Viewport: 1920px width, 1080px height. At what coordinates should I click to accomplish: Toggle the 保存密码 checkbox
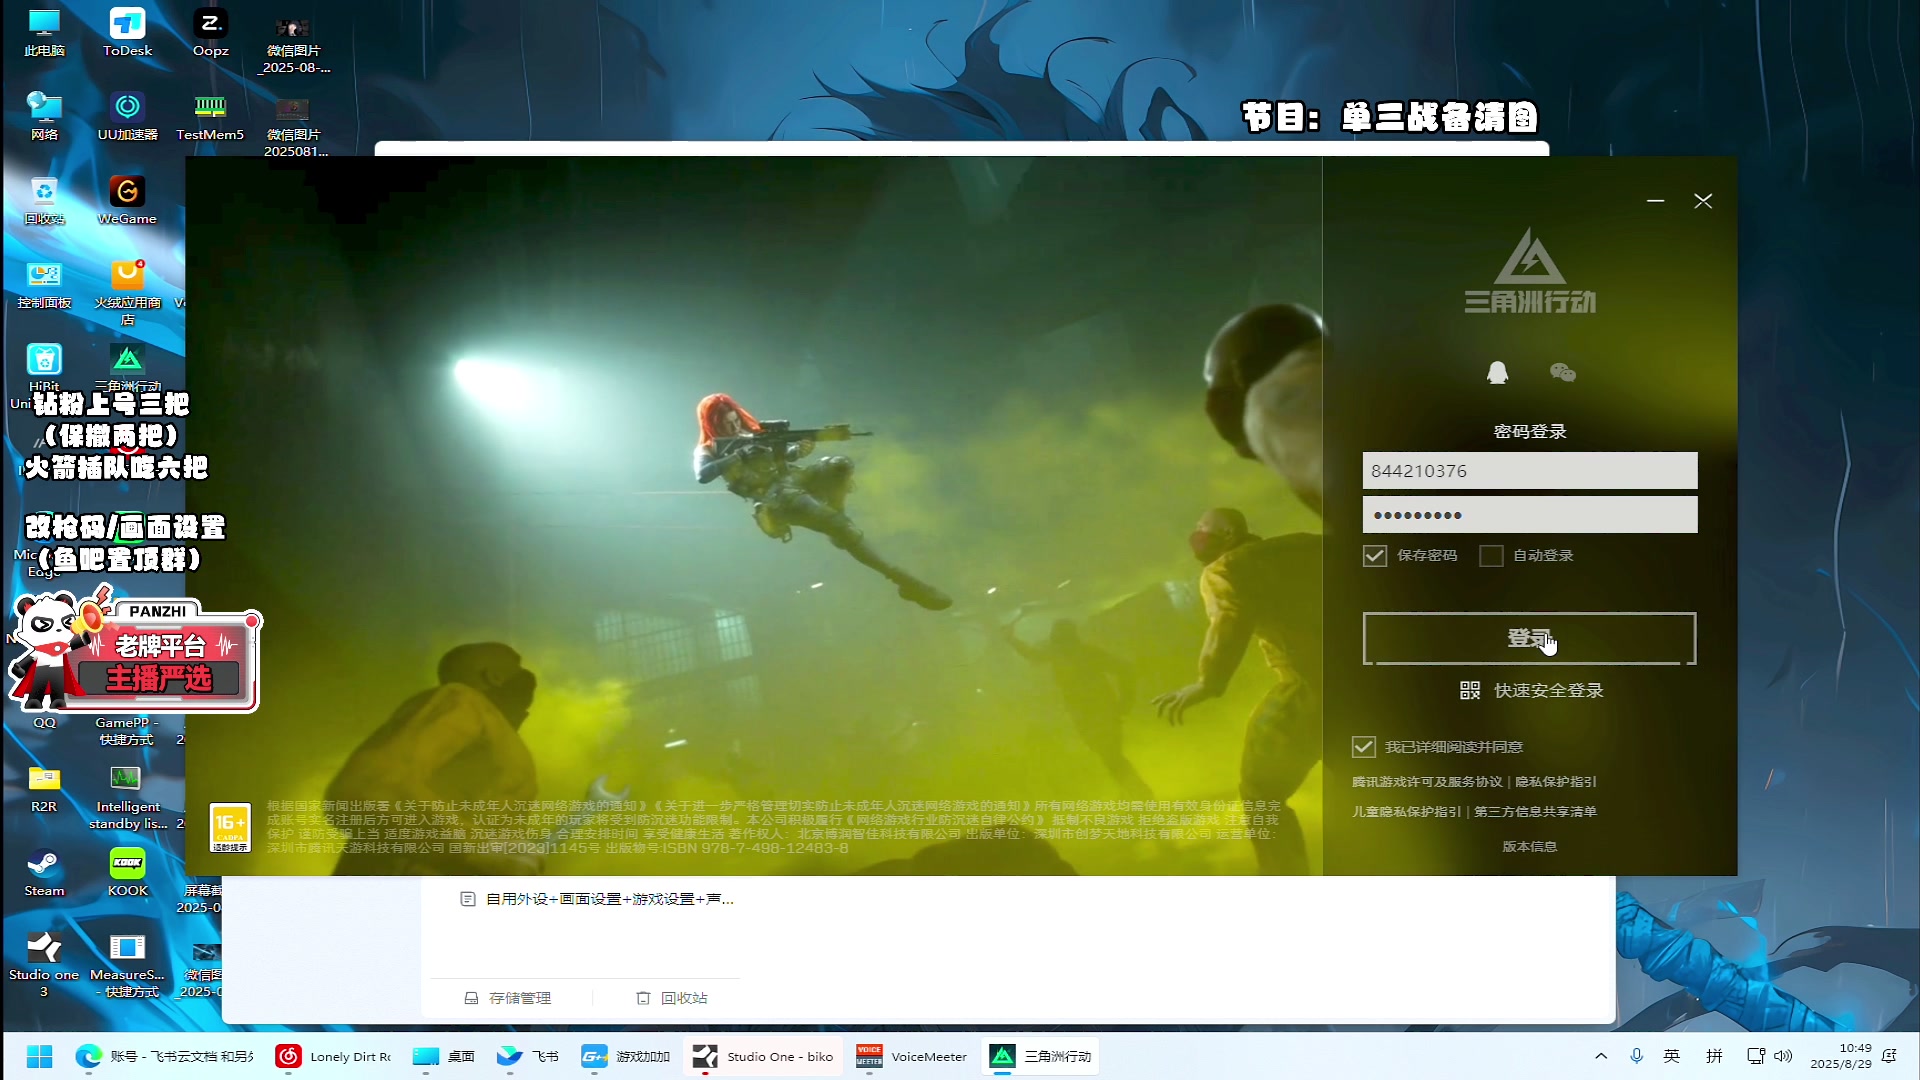click(1375, 556)
